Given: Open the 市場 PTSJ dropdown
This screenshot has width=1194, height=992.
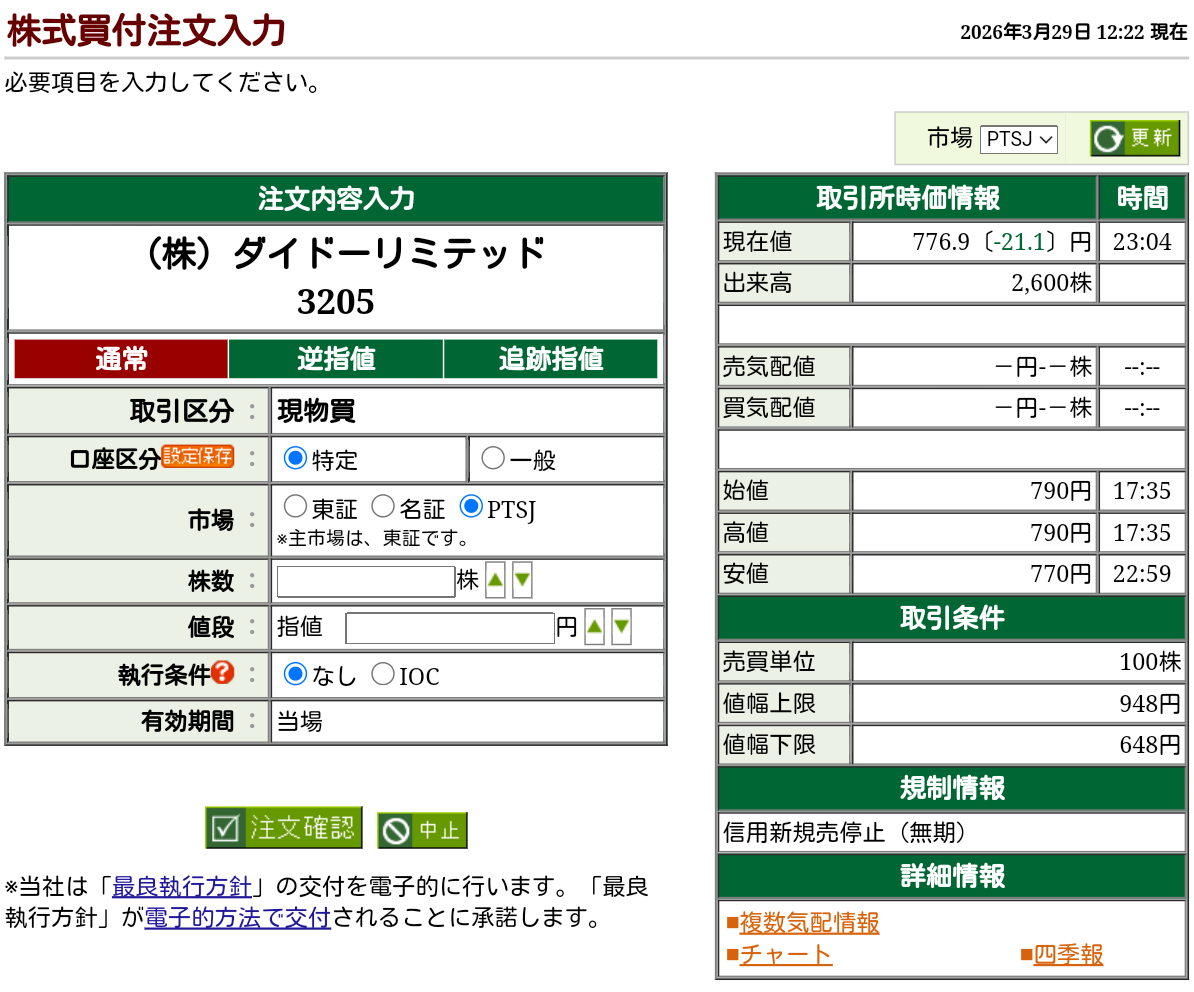Looking at the screenshot, I should [1018, 139].
